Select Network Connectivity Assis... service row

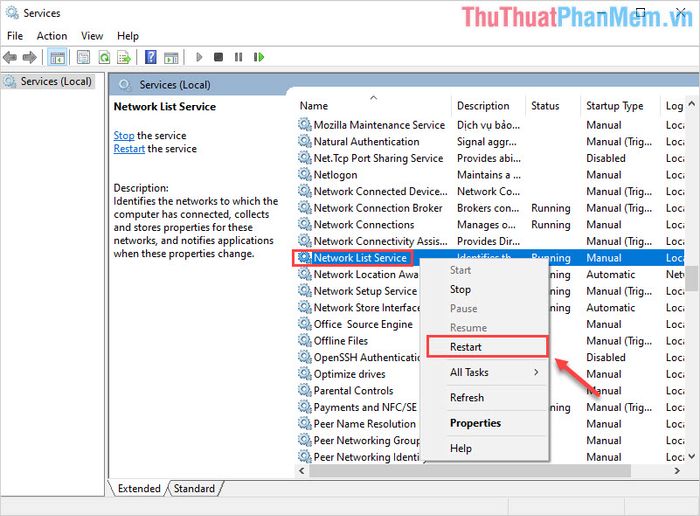pyautogui.click(x=490, y=241)
